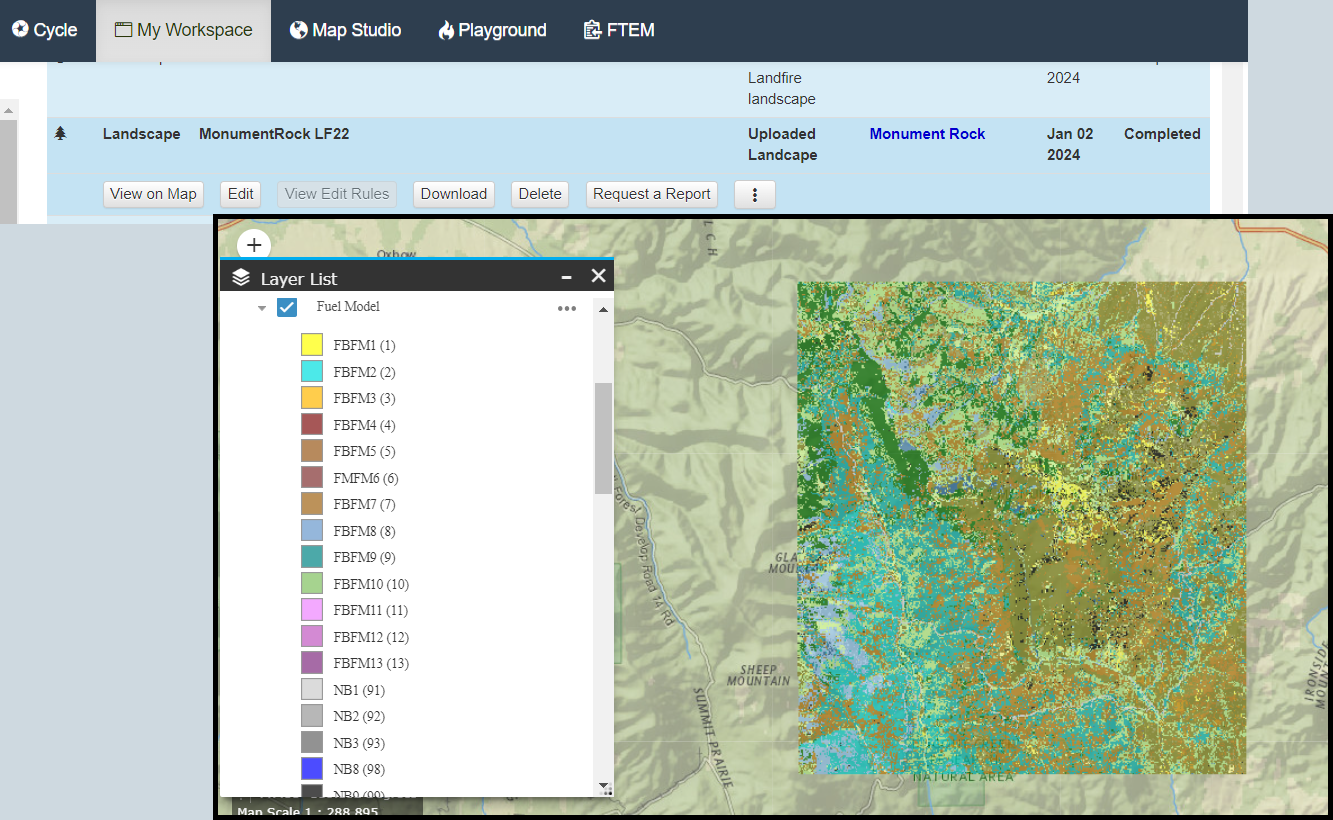Close the Layer List panel

tap(598, 276)
